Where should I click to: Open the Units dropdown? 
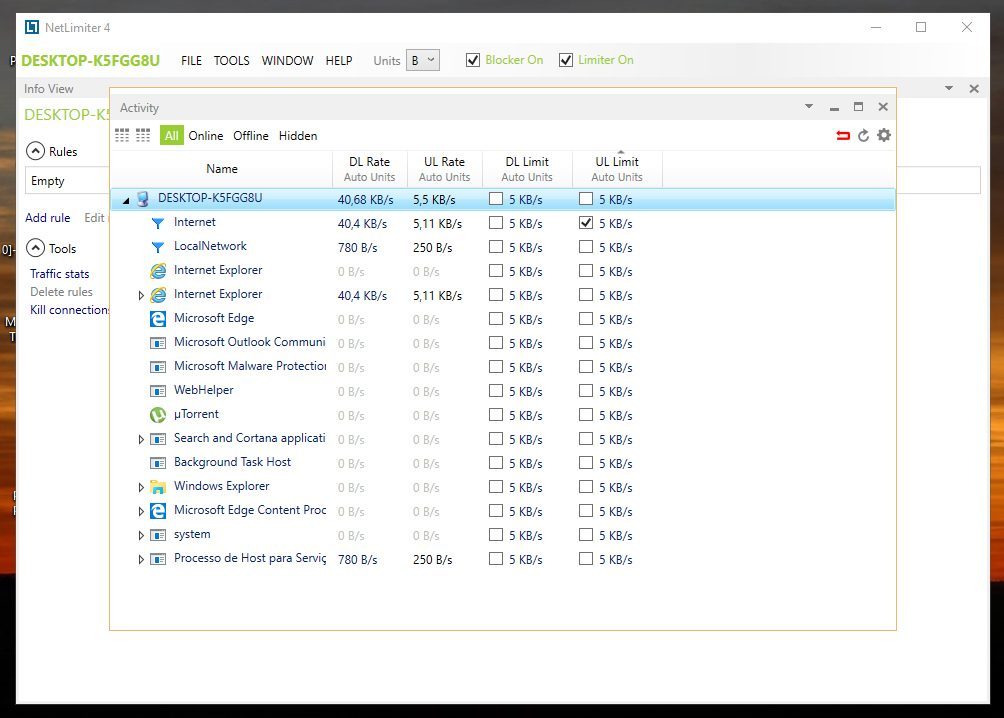click(x=423, y=60)
